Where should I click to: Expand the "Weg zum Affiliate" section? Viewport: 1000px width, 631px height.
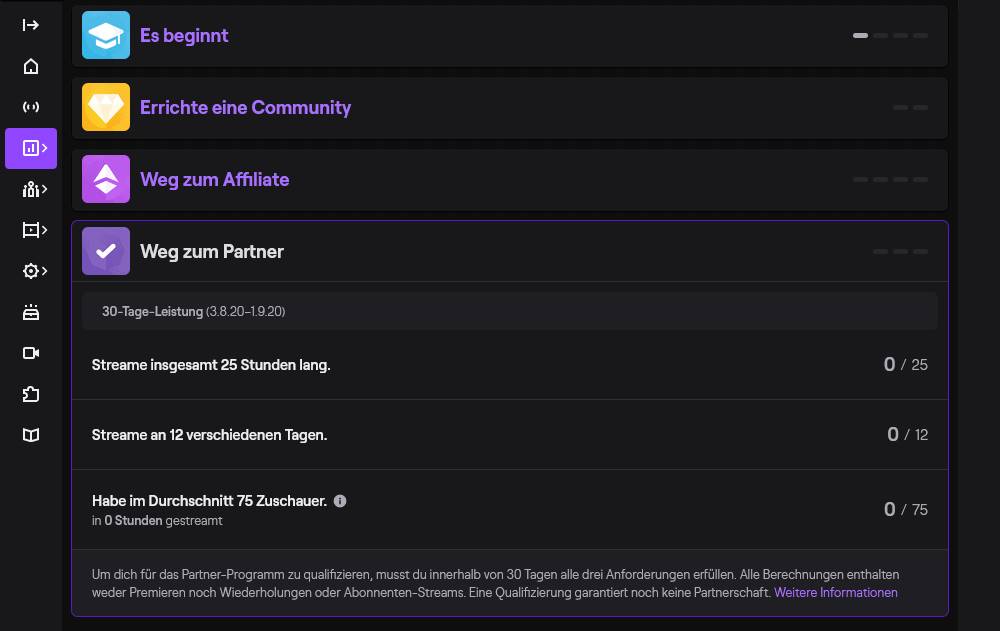coord(214,180)
